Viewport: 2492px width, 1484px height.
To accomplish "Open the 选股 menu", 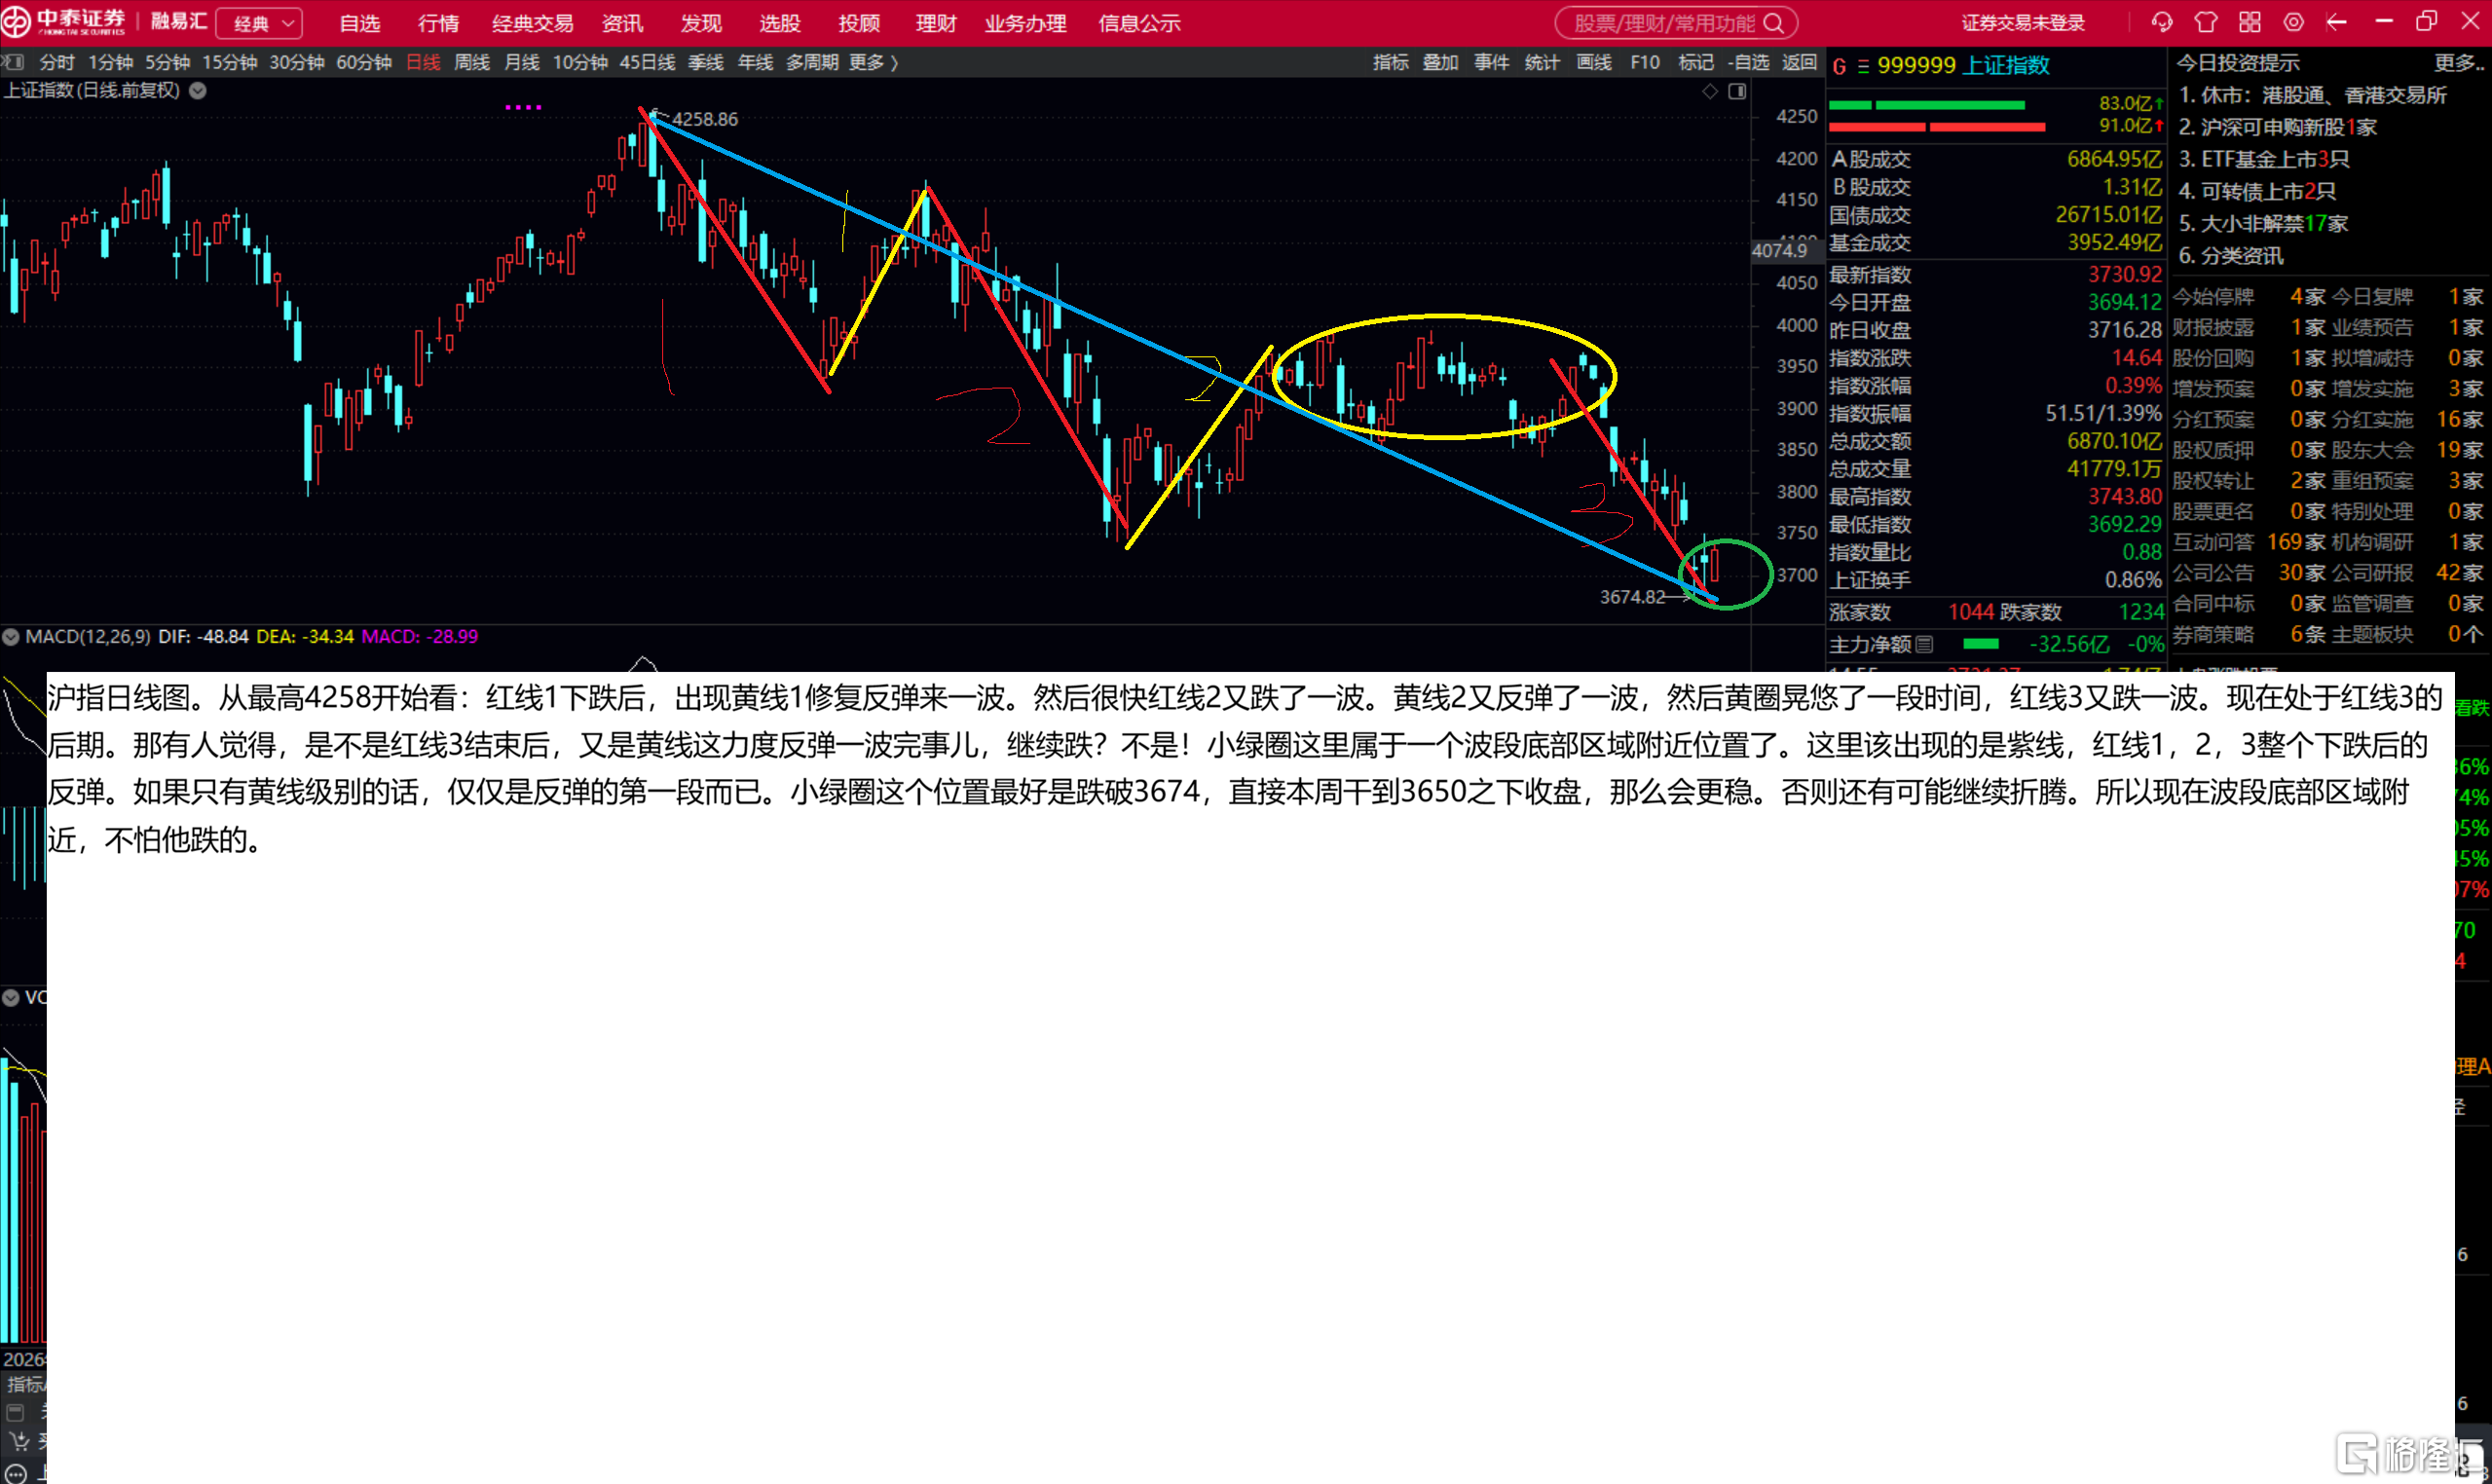I will pos(780,23).
